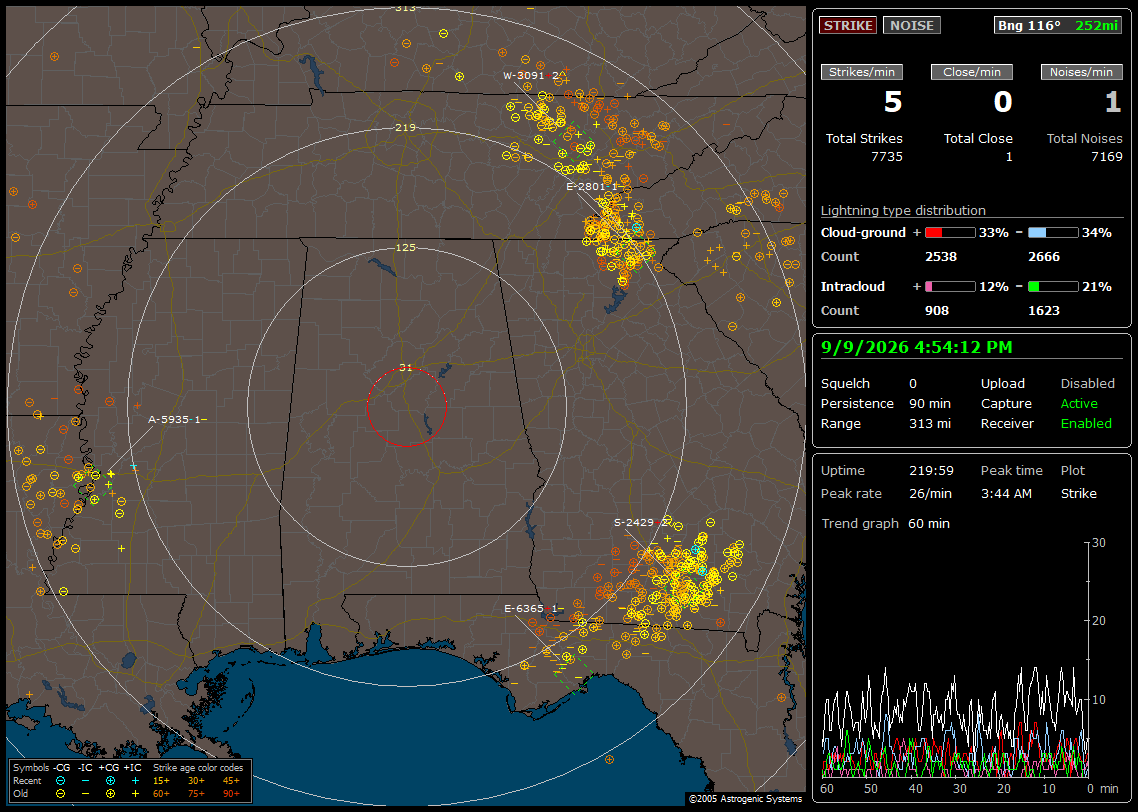
Task: Click the Close/min header button
Action: coord(972,72)
